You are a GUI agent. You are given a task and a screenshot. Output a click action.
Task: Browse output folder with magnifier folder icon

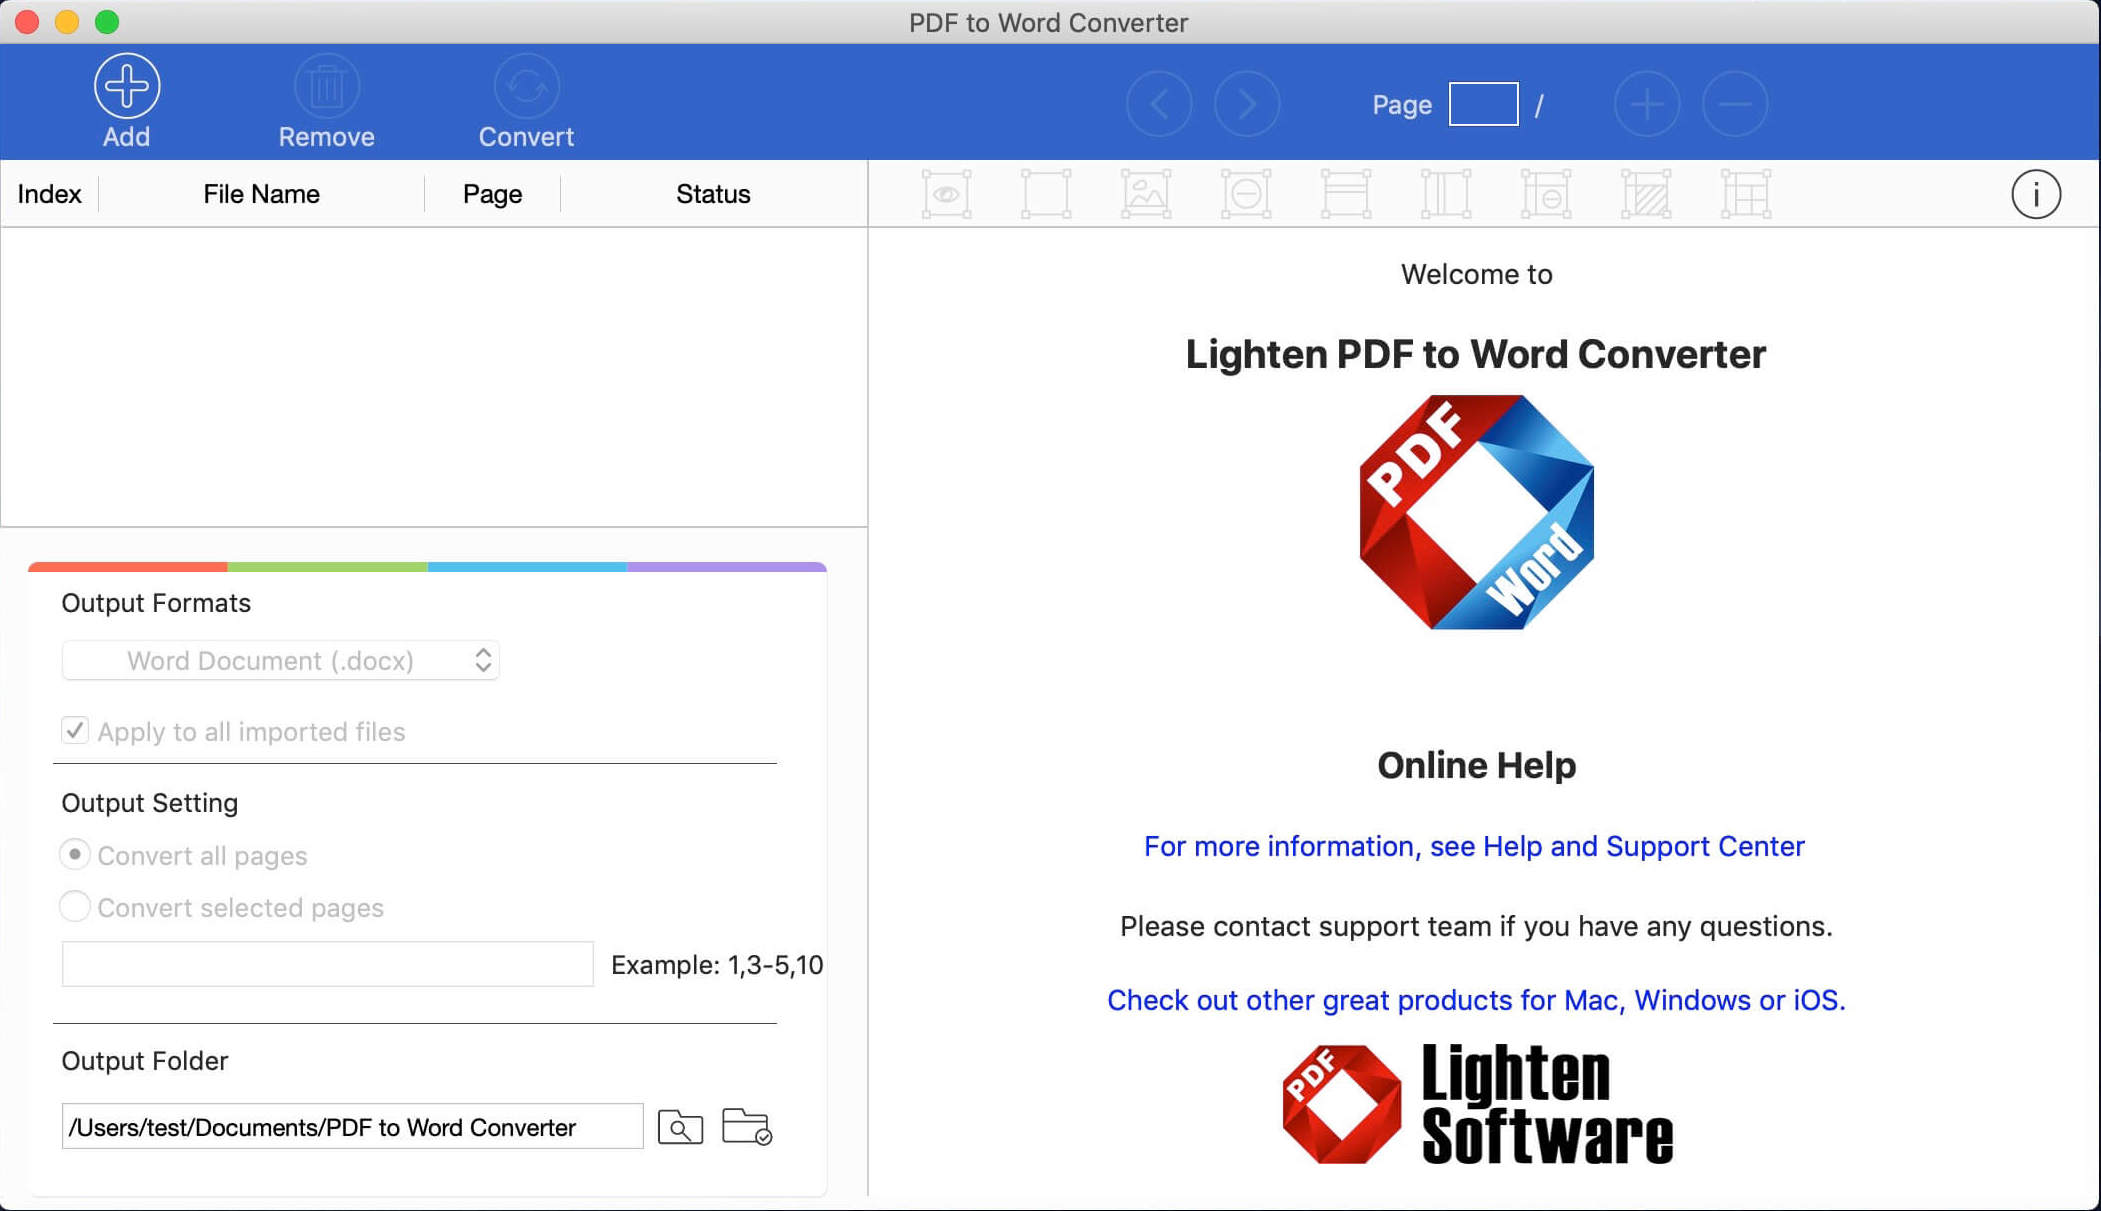pyautogui.click(x=680, y=1127)
